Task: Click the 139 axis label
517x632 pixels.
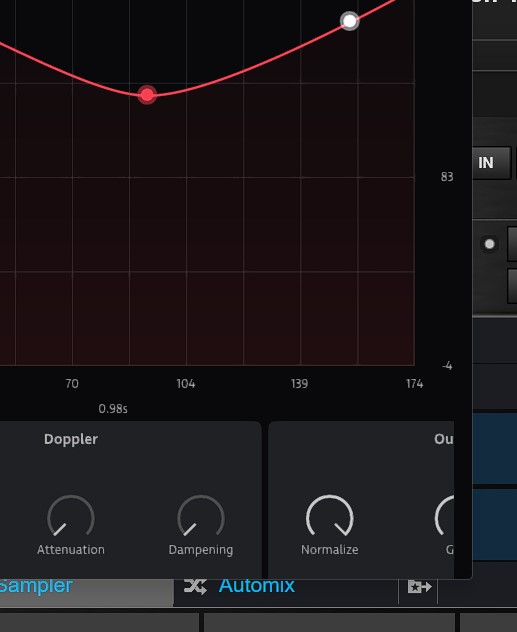Action: pos(299,384)
